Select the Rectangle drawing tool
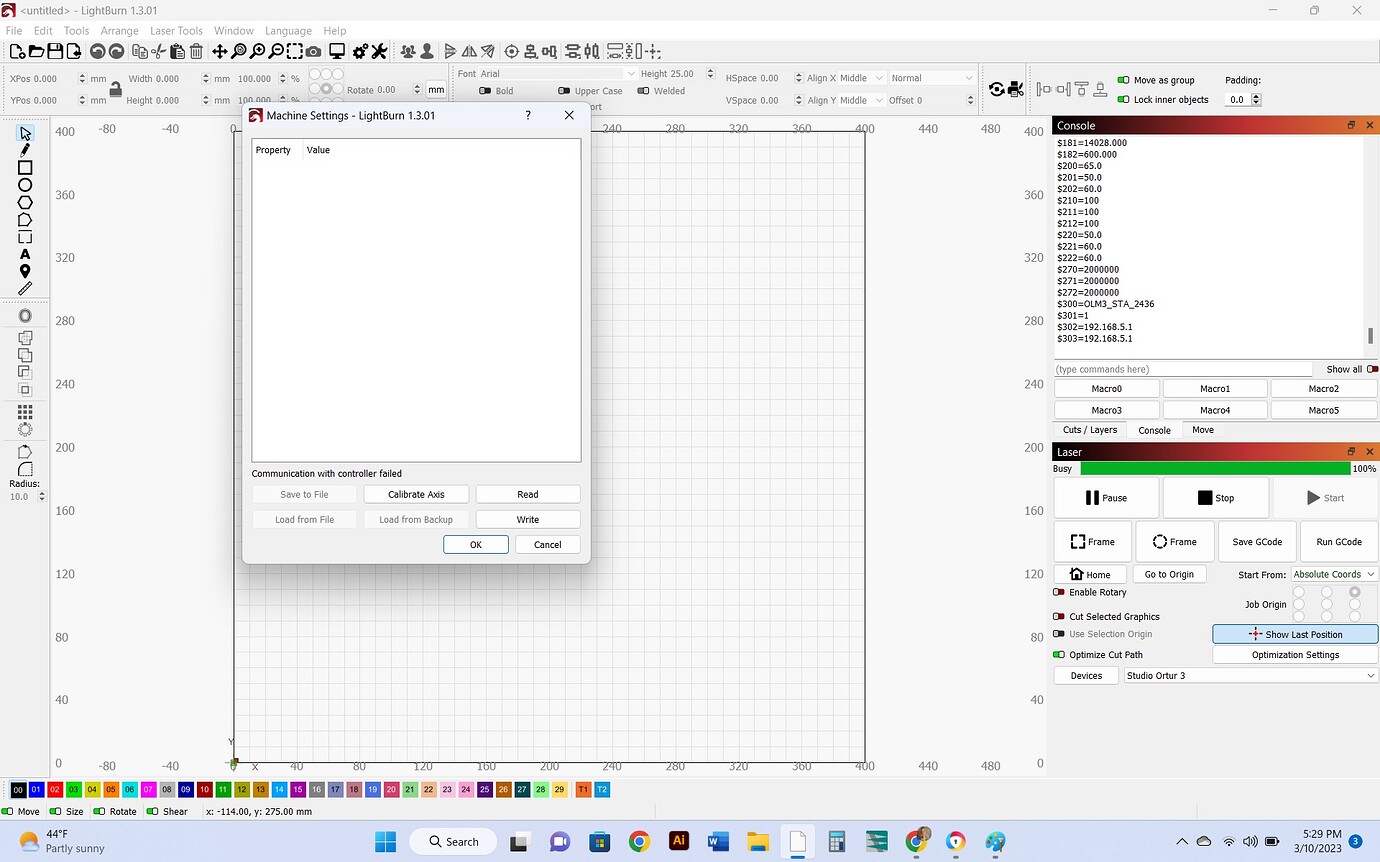 25,168
